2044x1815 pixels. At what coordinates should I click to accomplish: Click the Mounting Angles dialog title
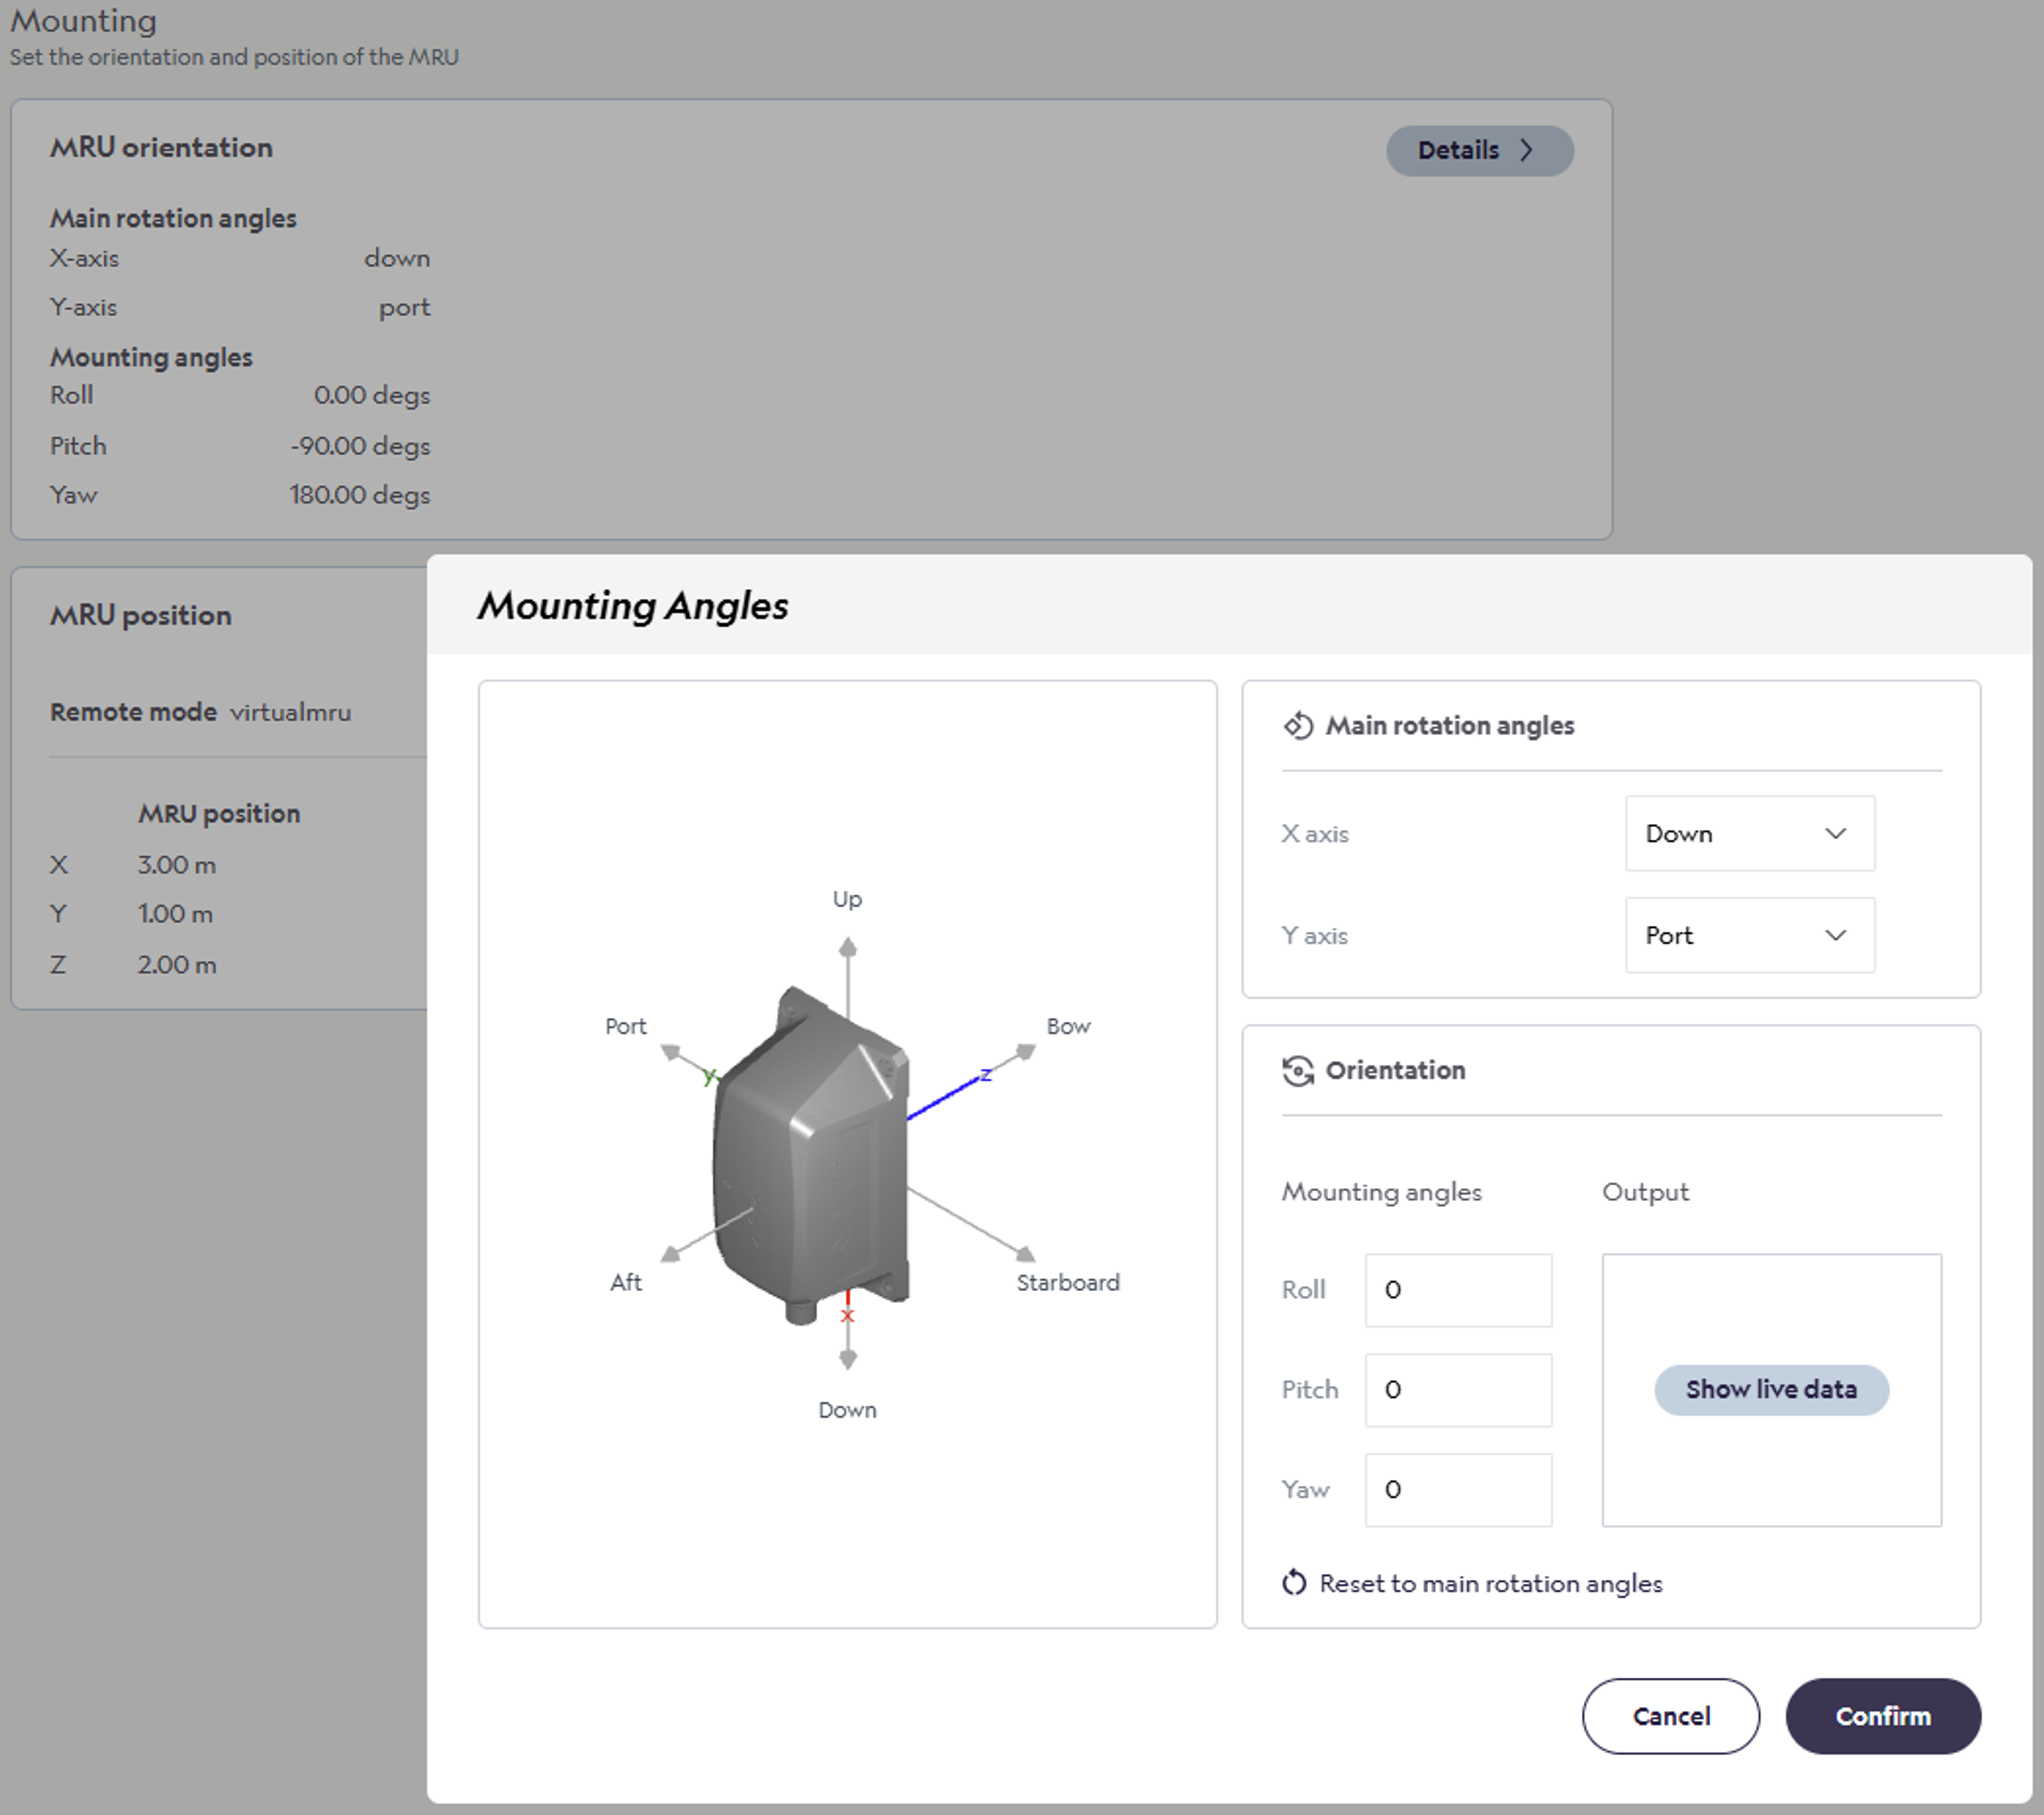632,606
